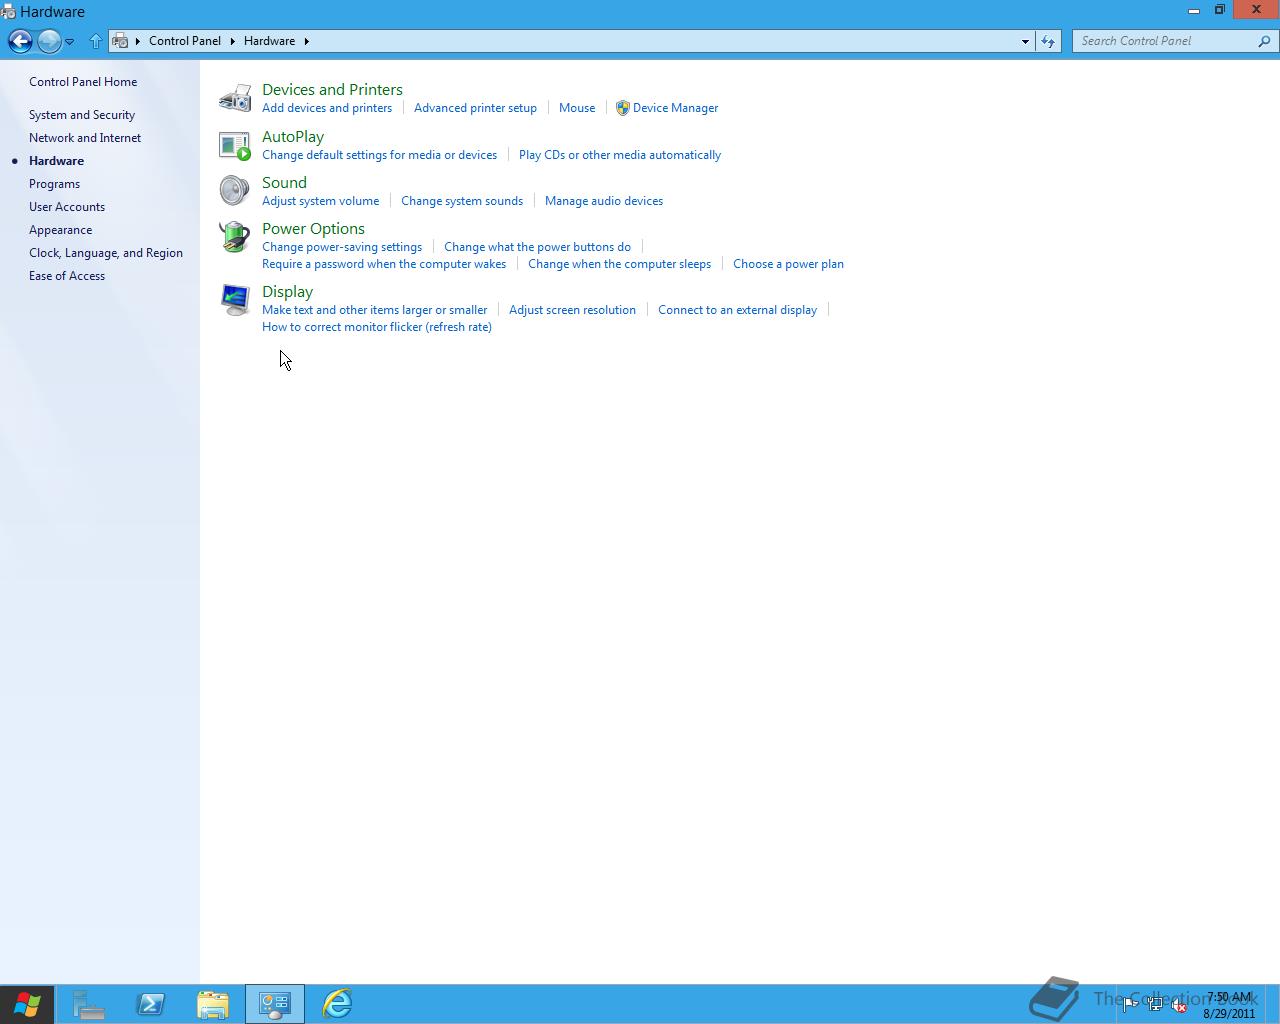This screenshot has width=1280, height=1024.
Task: Expand the breadcrumb arrow after Hardware
Action: click(x=306, y=41)
